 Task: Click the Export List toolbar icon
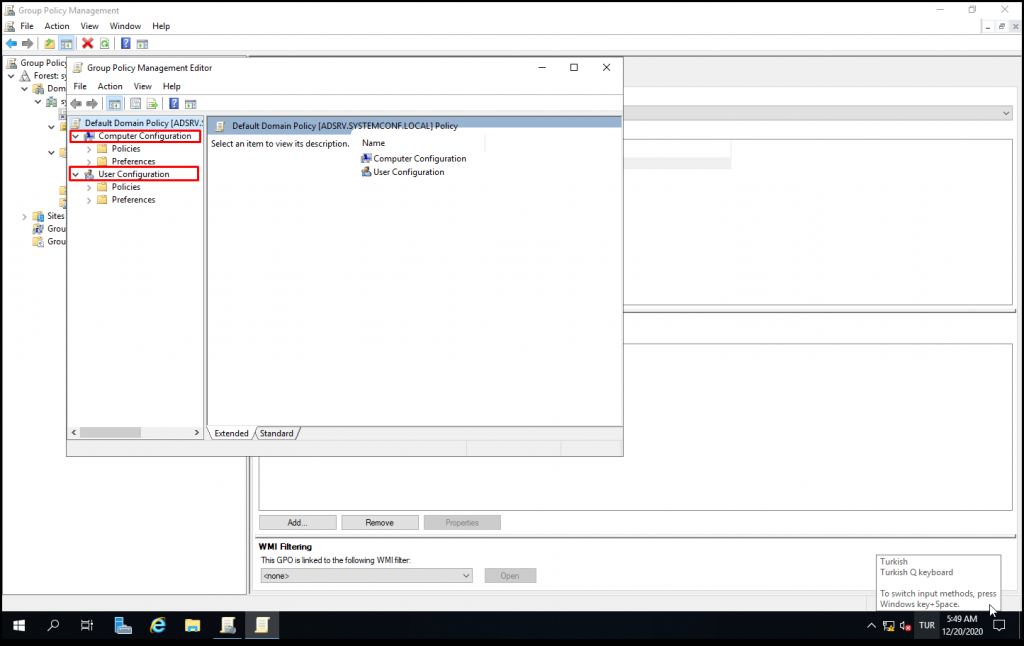151,103
